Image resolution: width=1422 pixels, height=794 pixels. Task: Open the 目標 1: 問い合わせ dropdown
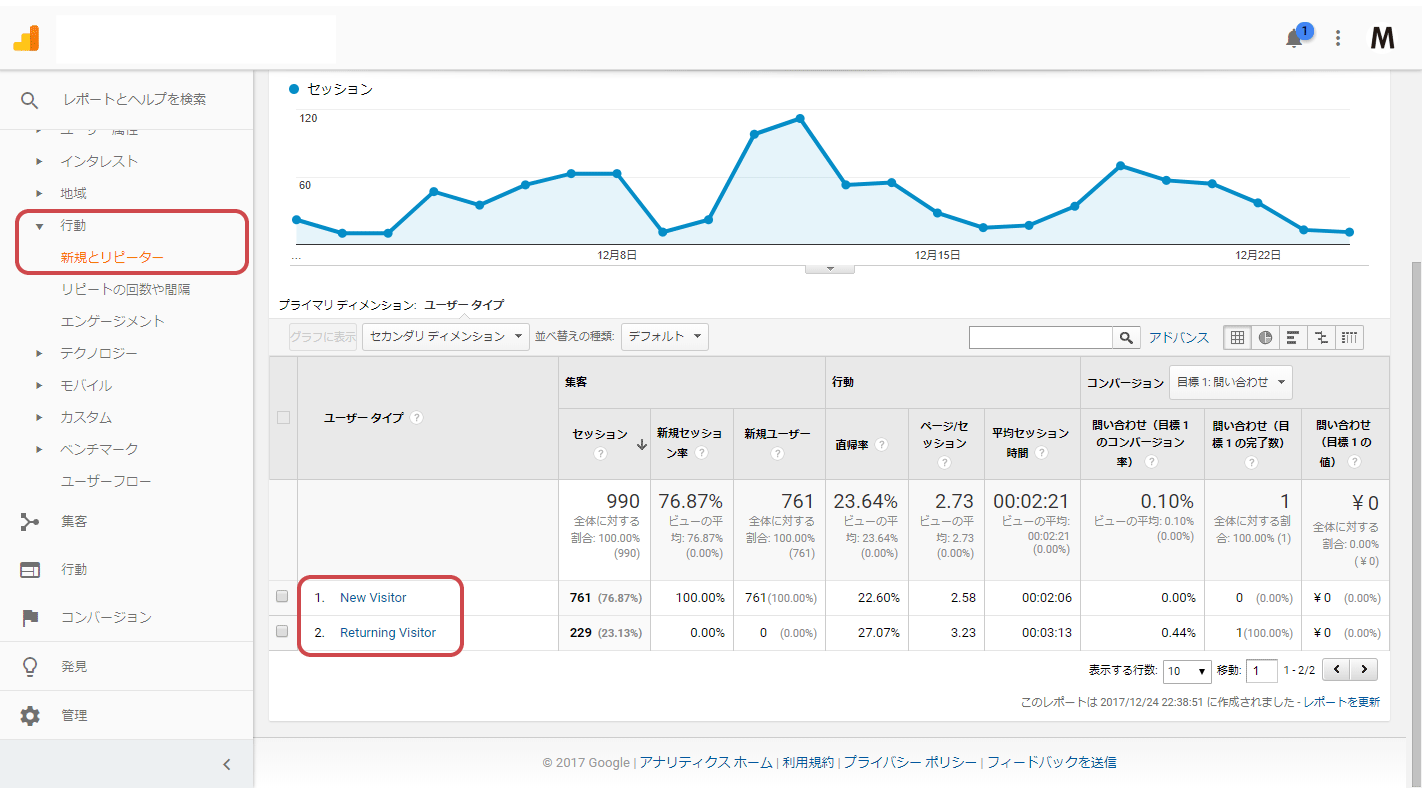[x=1230, y=382]
